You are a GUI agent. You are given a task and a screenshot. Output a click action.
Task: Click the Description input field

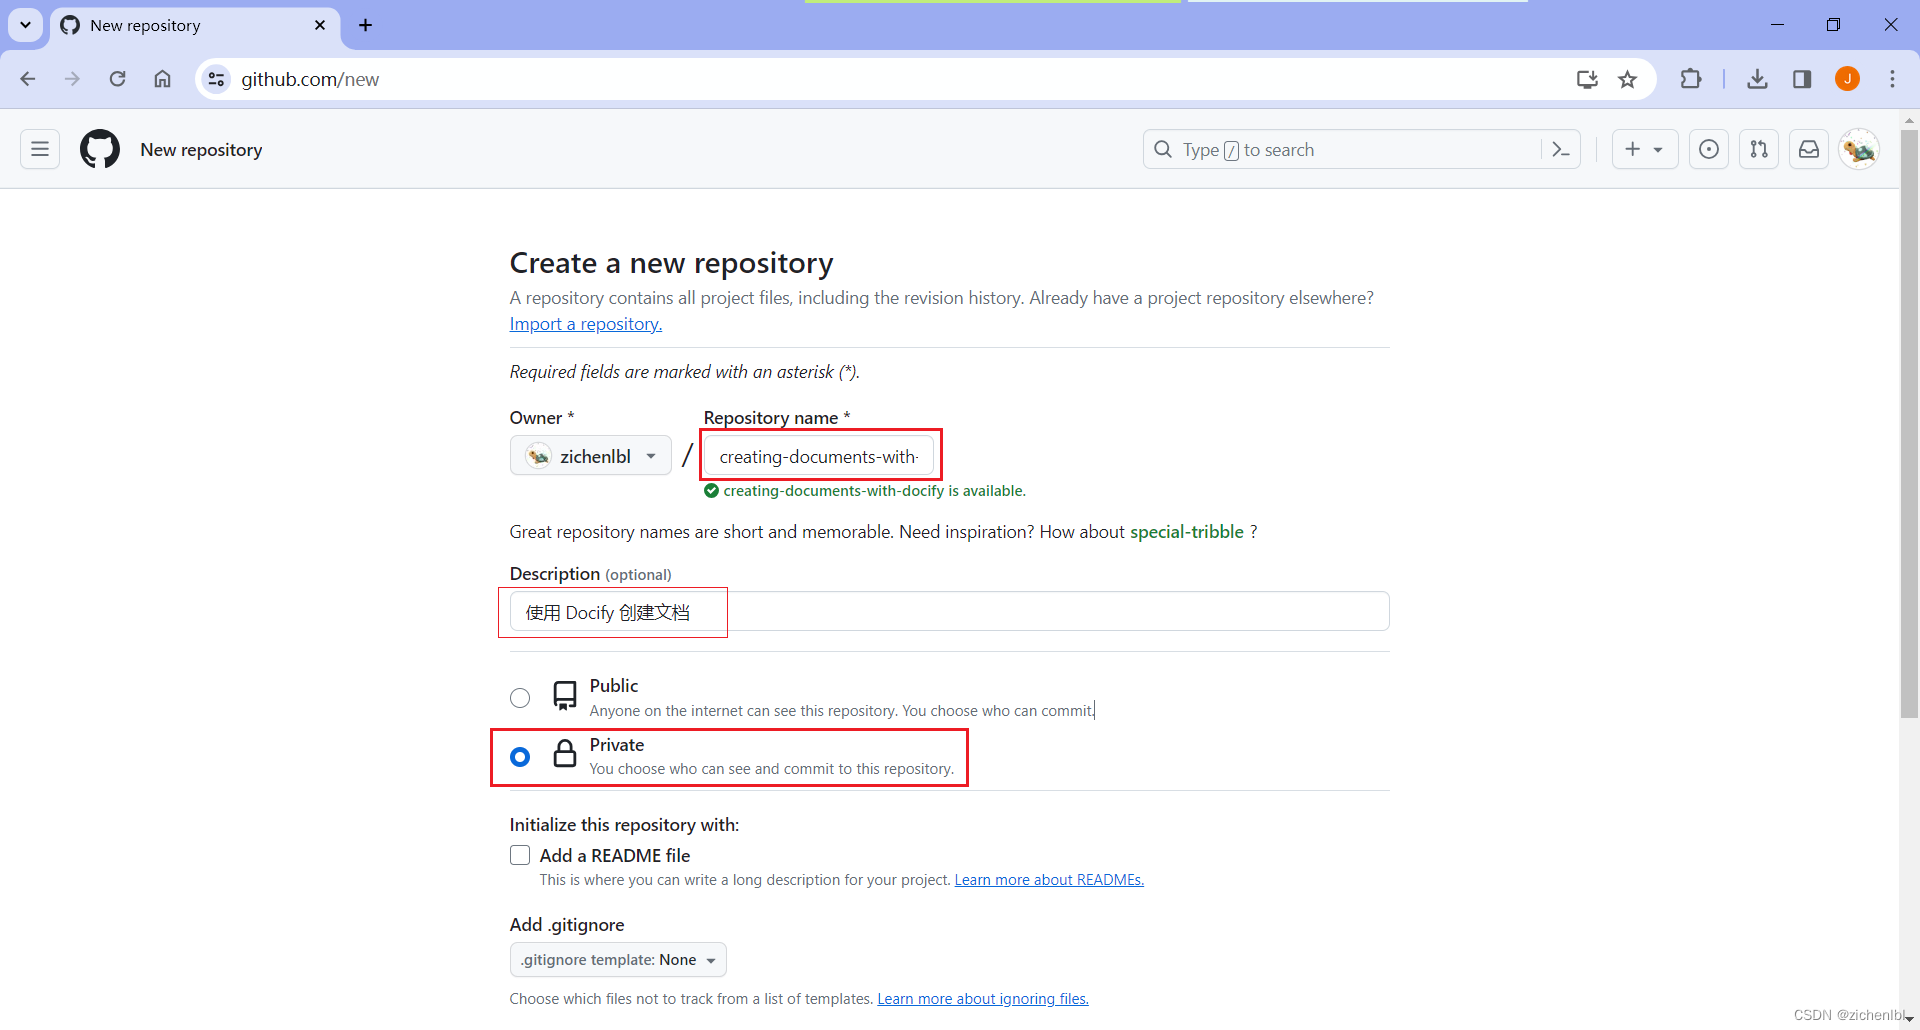point(949,612)
